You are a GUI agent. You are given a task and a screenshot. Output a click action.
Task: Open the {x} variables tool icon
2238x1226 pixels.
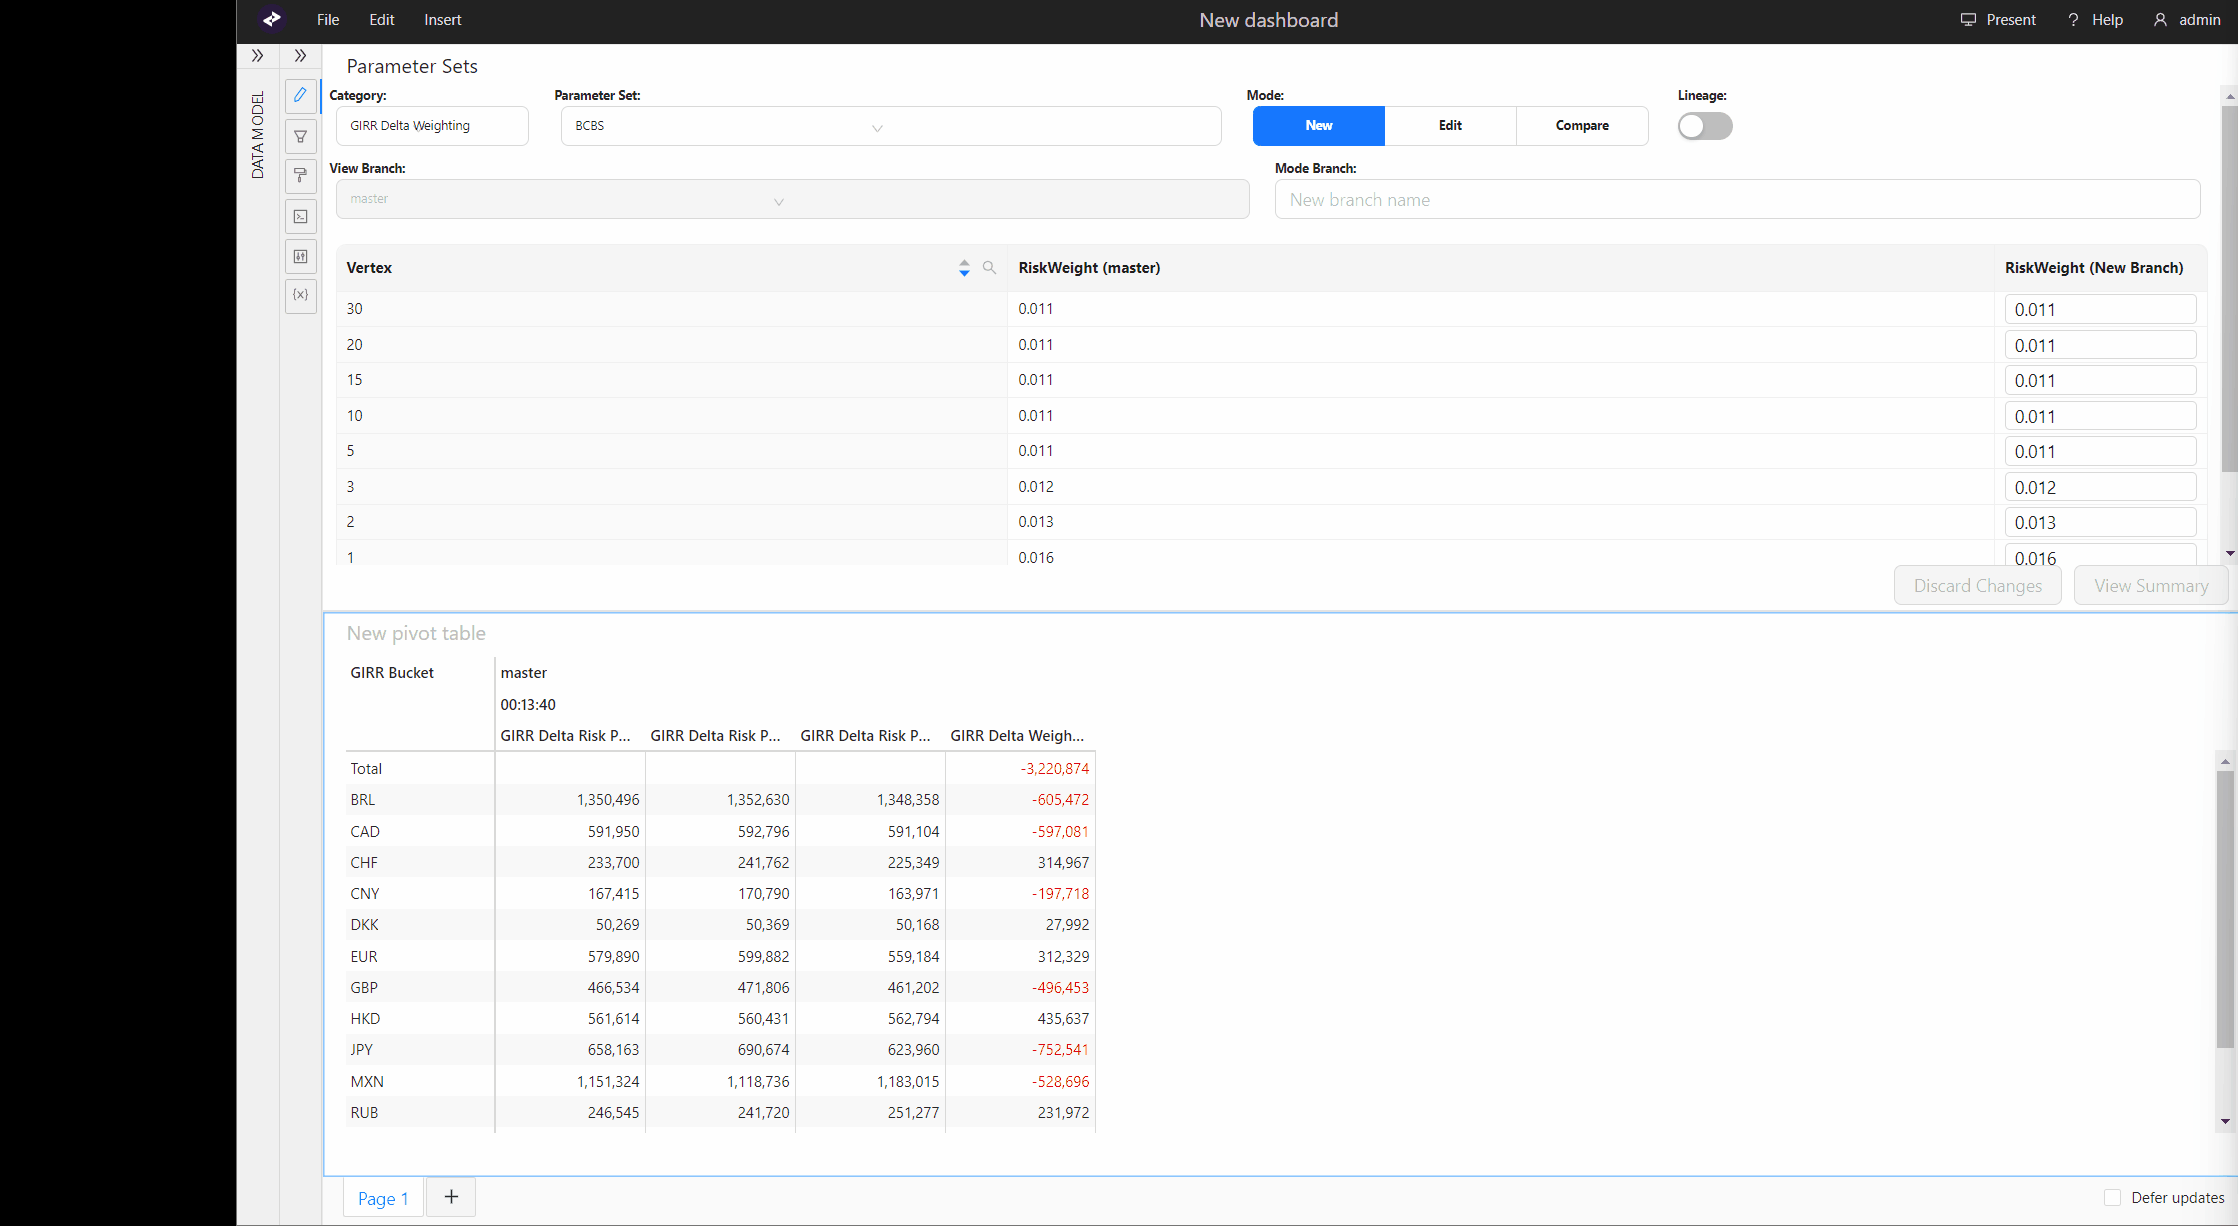(x=300, y=295)
